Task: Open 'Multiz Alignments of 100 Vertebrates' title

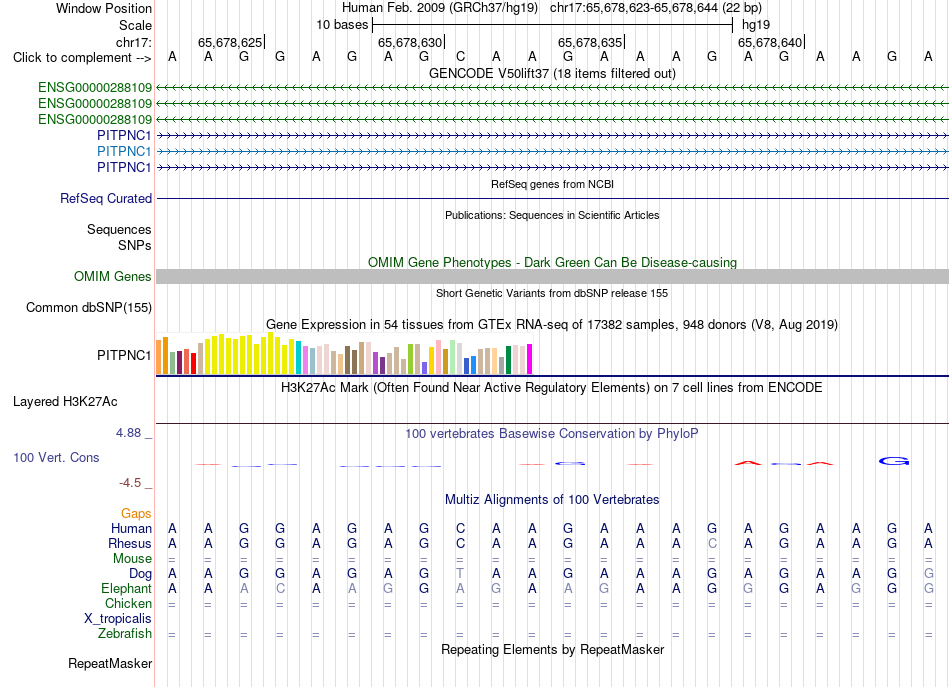Action: 552,500
